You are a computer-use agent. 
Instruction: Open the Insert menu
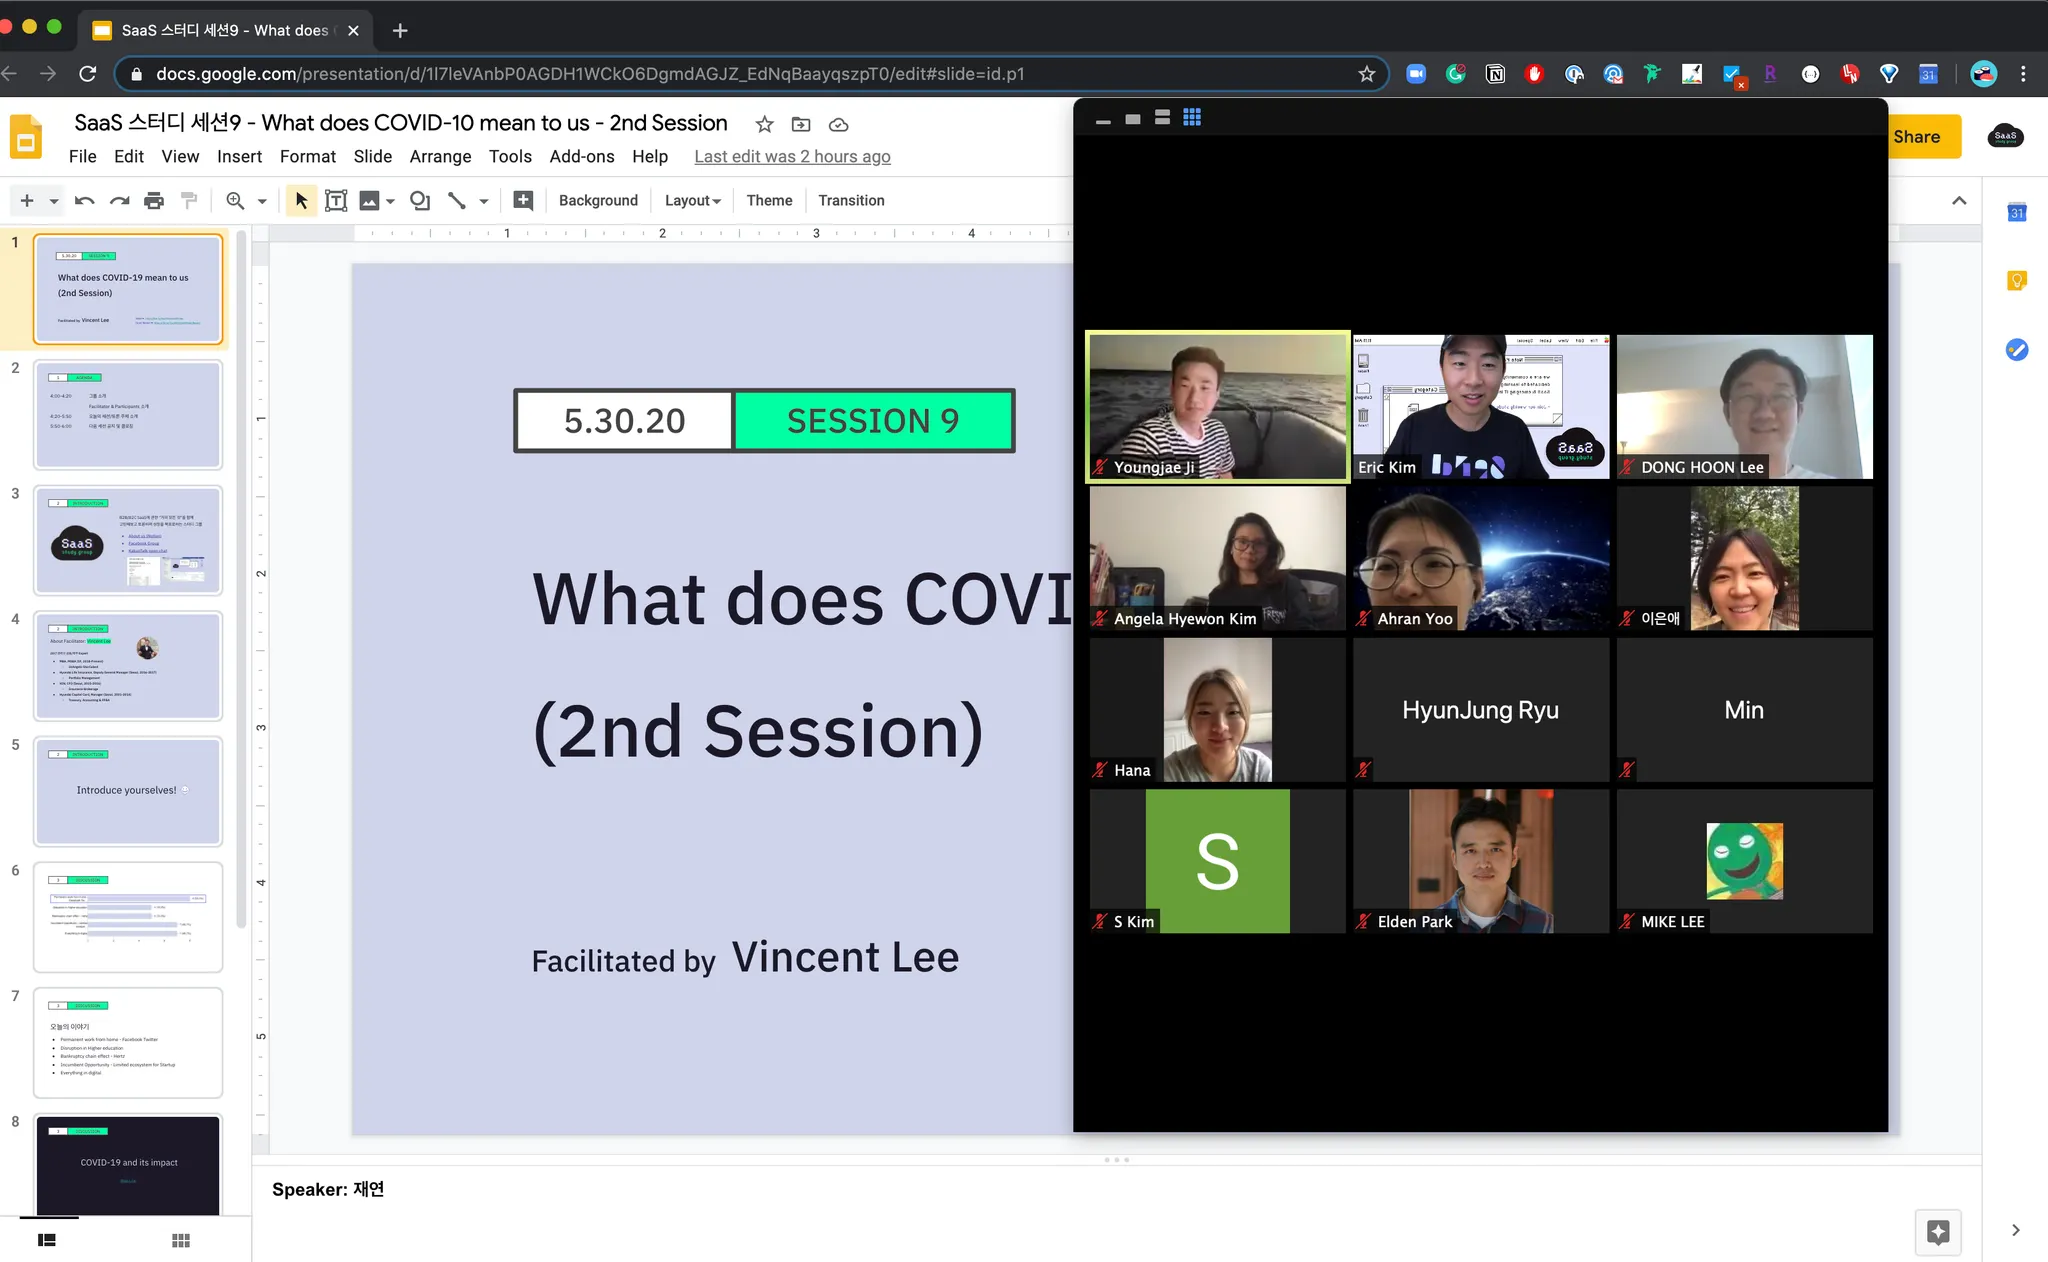coord(239,157)
